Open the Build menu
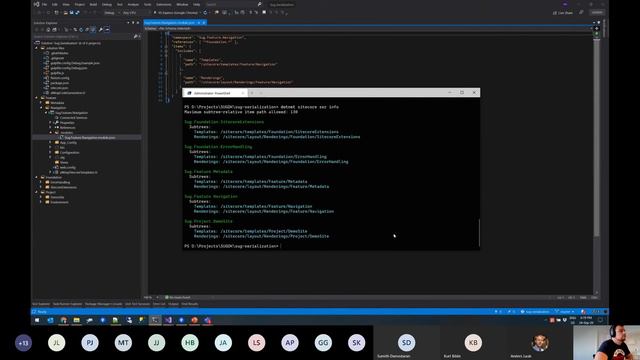The width and height of the screenshot is (640, 360). pyautogui.click(x=93, y=4)
